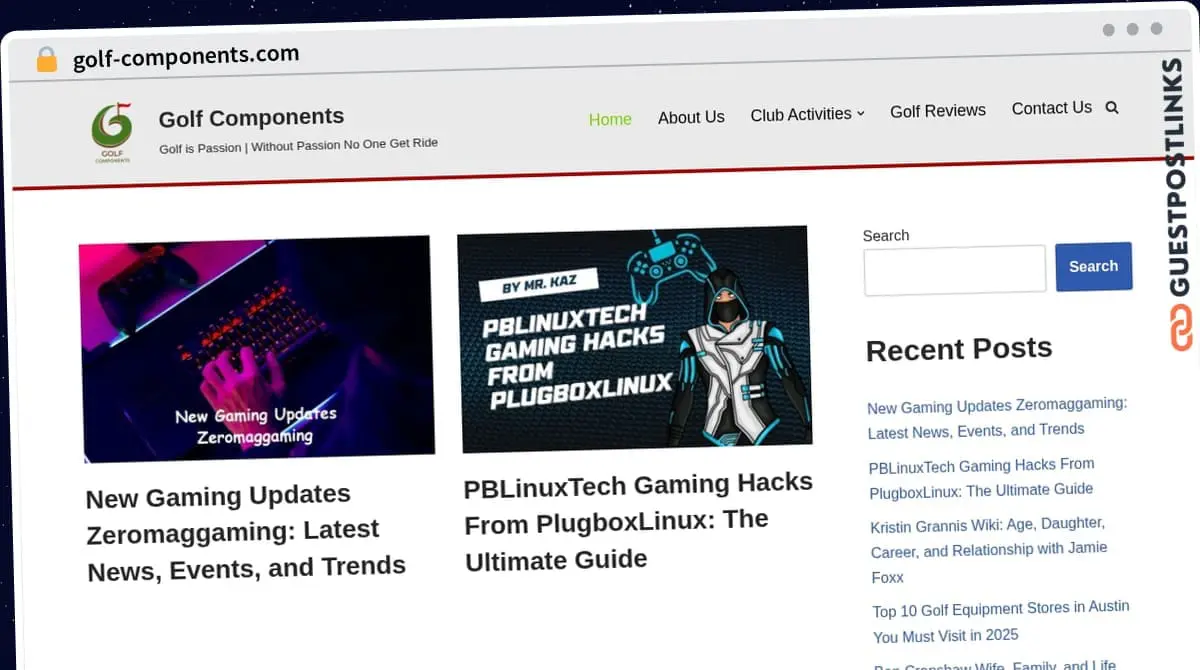Click the padlock icon in address bar
1200x670 pixels.
pos(46,60)
